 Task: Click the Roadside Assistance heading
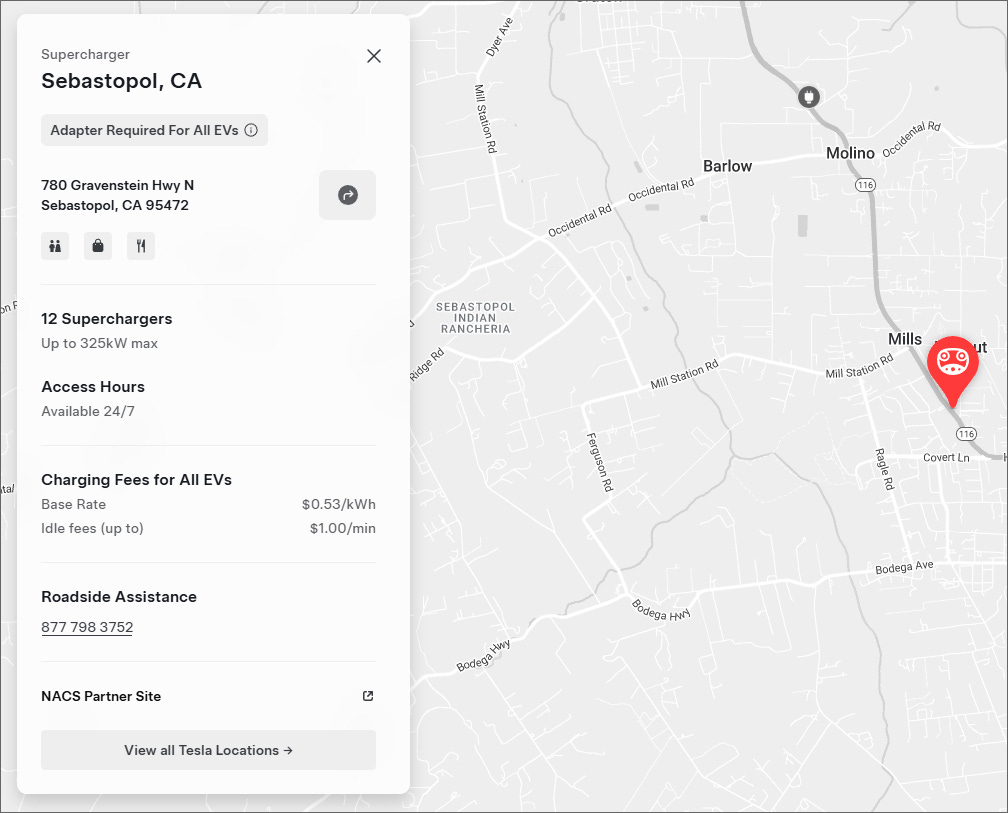(119, 597)
